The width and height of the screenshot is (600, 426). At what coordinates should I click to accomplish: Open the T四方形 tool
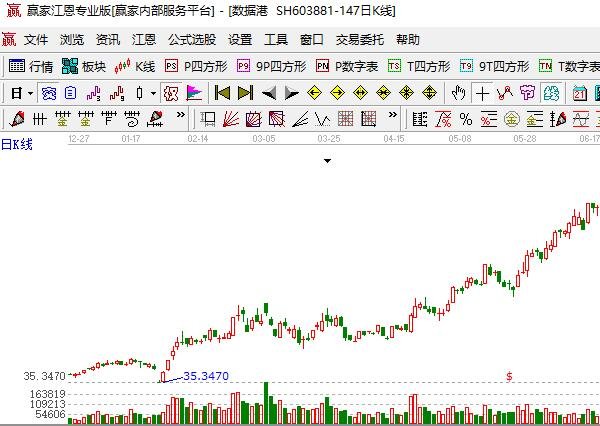coord(419,66)
